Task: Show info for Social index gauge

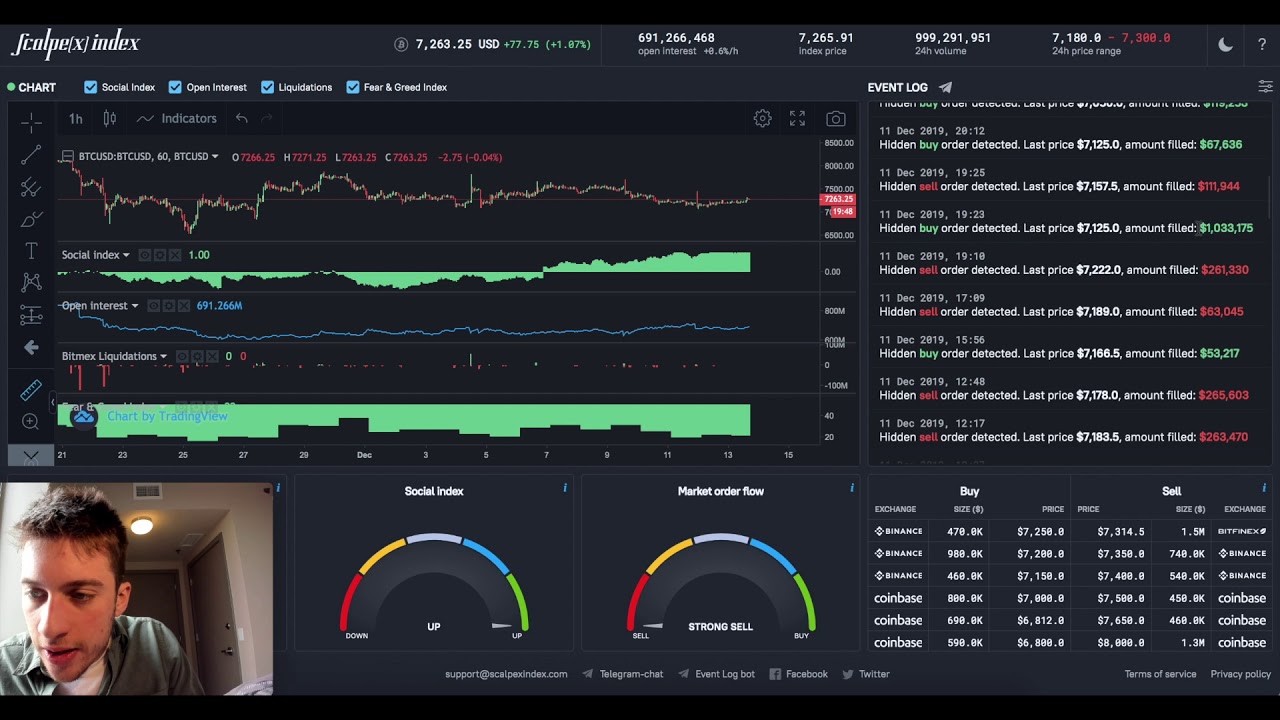Action: [565, 488]
